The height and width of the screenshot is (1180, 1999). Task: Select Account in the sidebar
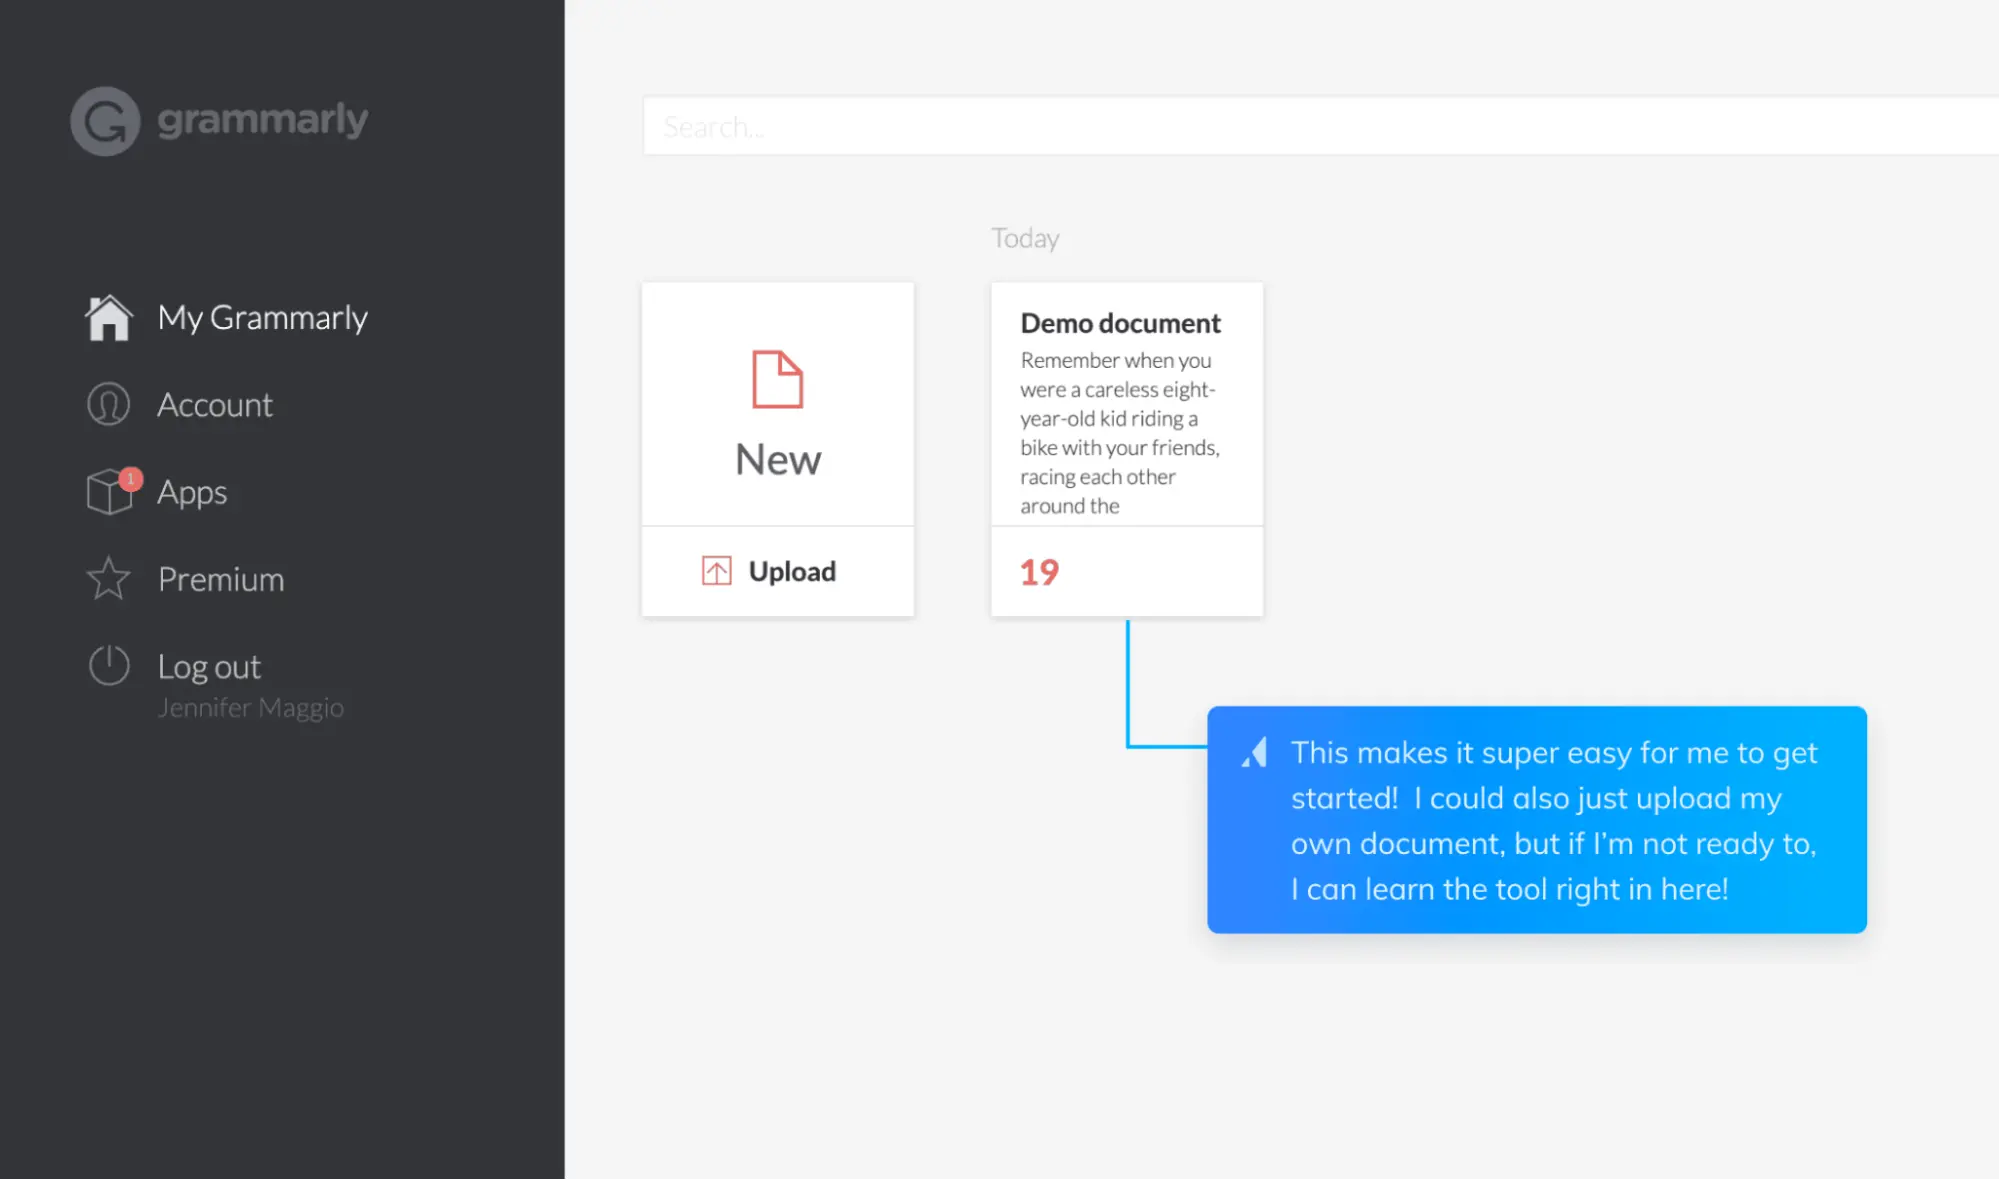coord(215,404)
